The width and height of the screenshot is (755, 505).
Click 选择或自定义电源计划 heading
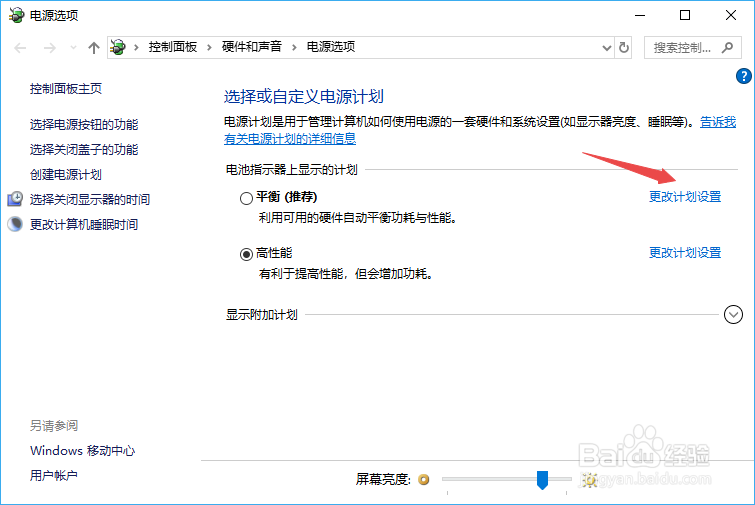click(304, 97)
